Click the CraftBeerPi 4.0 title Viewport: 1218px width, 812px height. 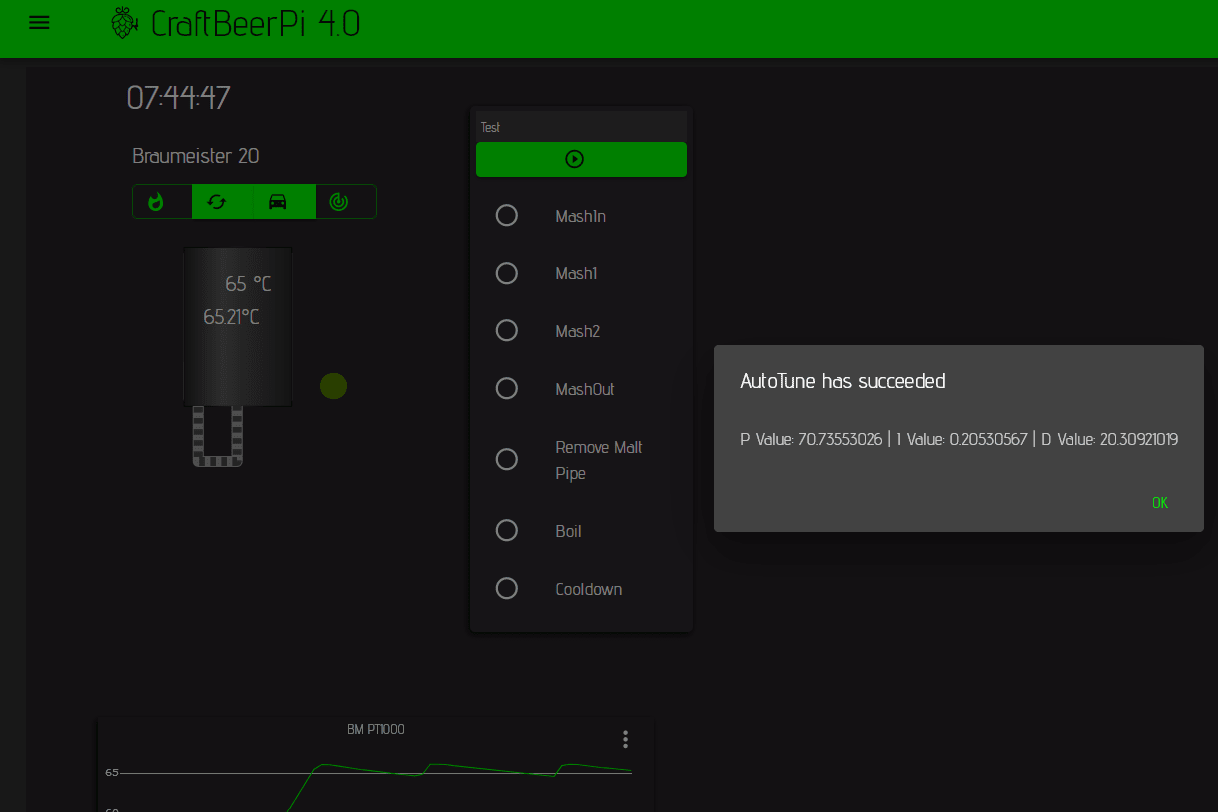pyautogui.click(x=256, y=23)
